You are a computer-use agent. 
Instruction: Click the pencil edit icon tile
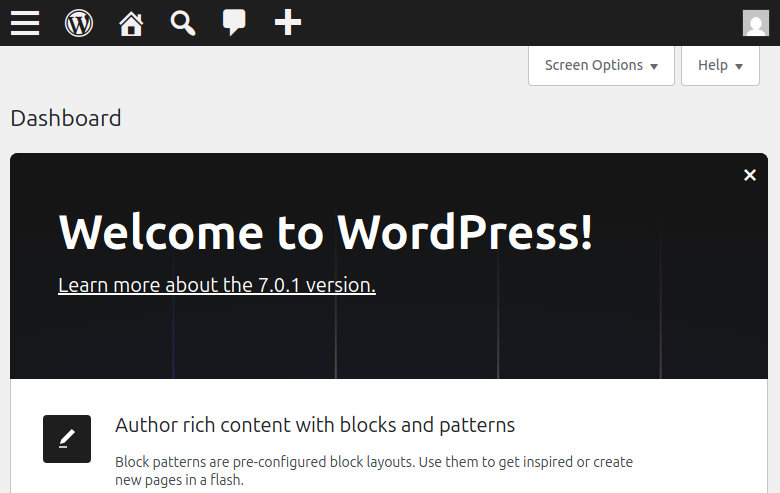(x=67, y=439)
